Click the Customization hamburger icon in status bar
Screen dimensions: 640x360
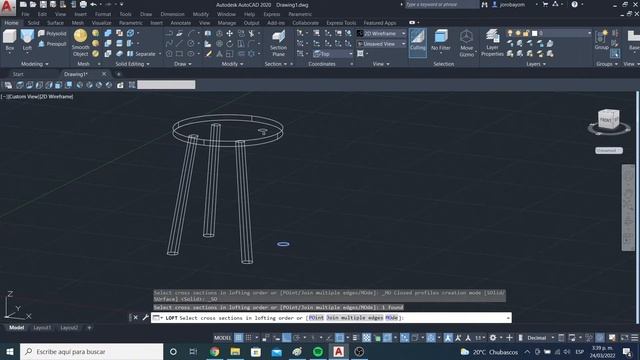[634, 338]
